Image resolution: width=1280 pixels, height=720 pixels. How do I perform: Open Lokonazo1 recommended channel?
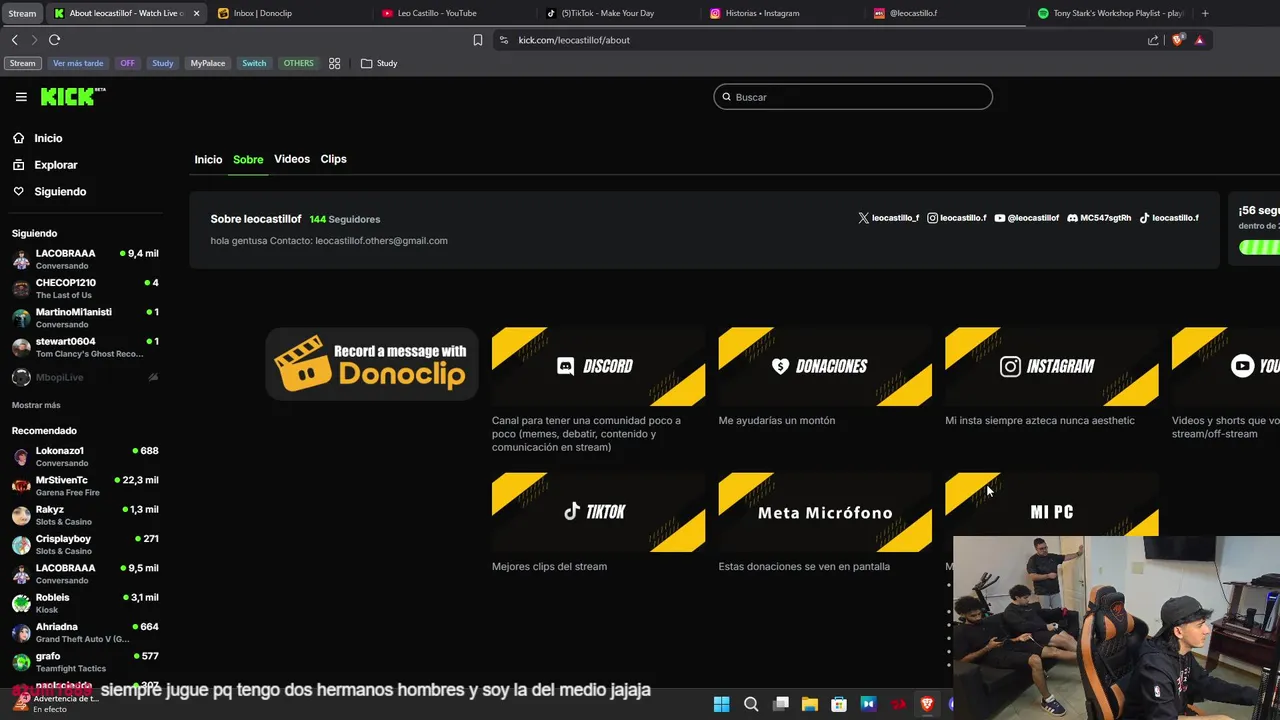pos(85,456)
